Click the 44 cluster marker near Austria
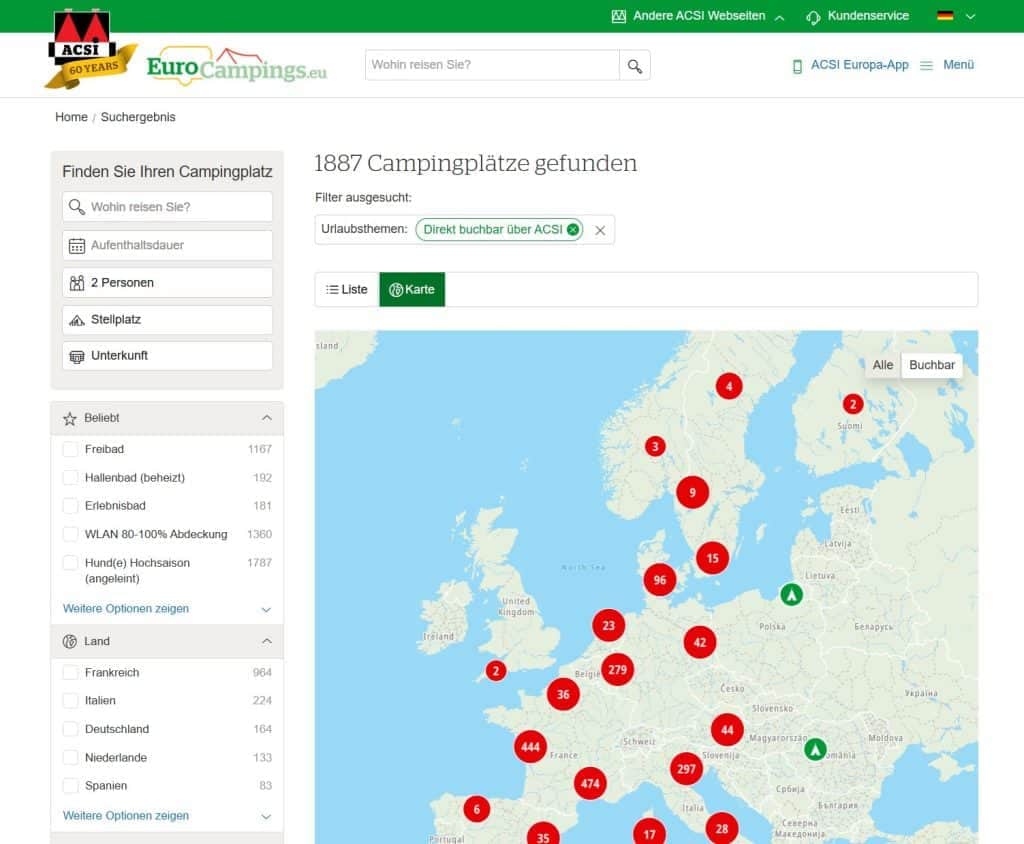 point(727,730)
